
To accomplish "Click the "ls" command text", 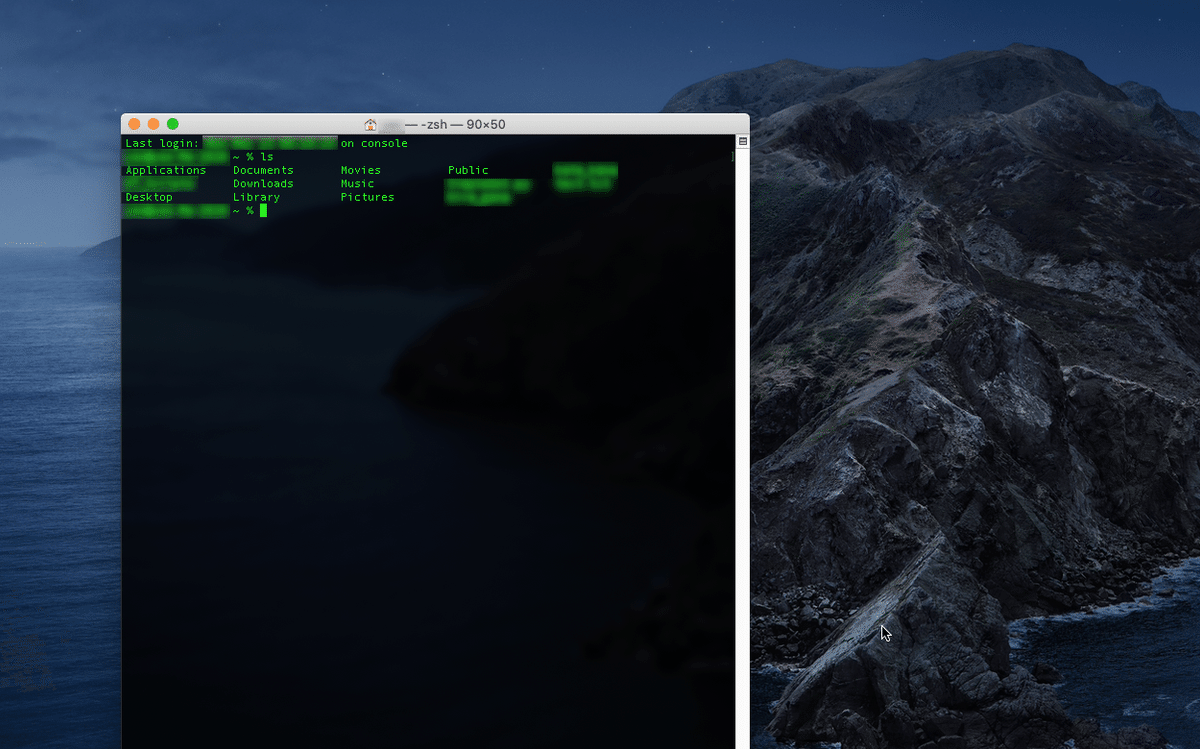I will tap(266, 157).
